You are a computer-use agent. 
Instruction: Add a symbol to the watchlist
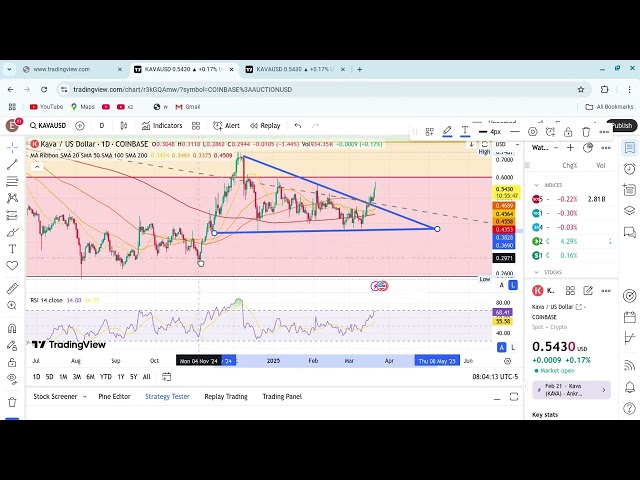570,148
